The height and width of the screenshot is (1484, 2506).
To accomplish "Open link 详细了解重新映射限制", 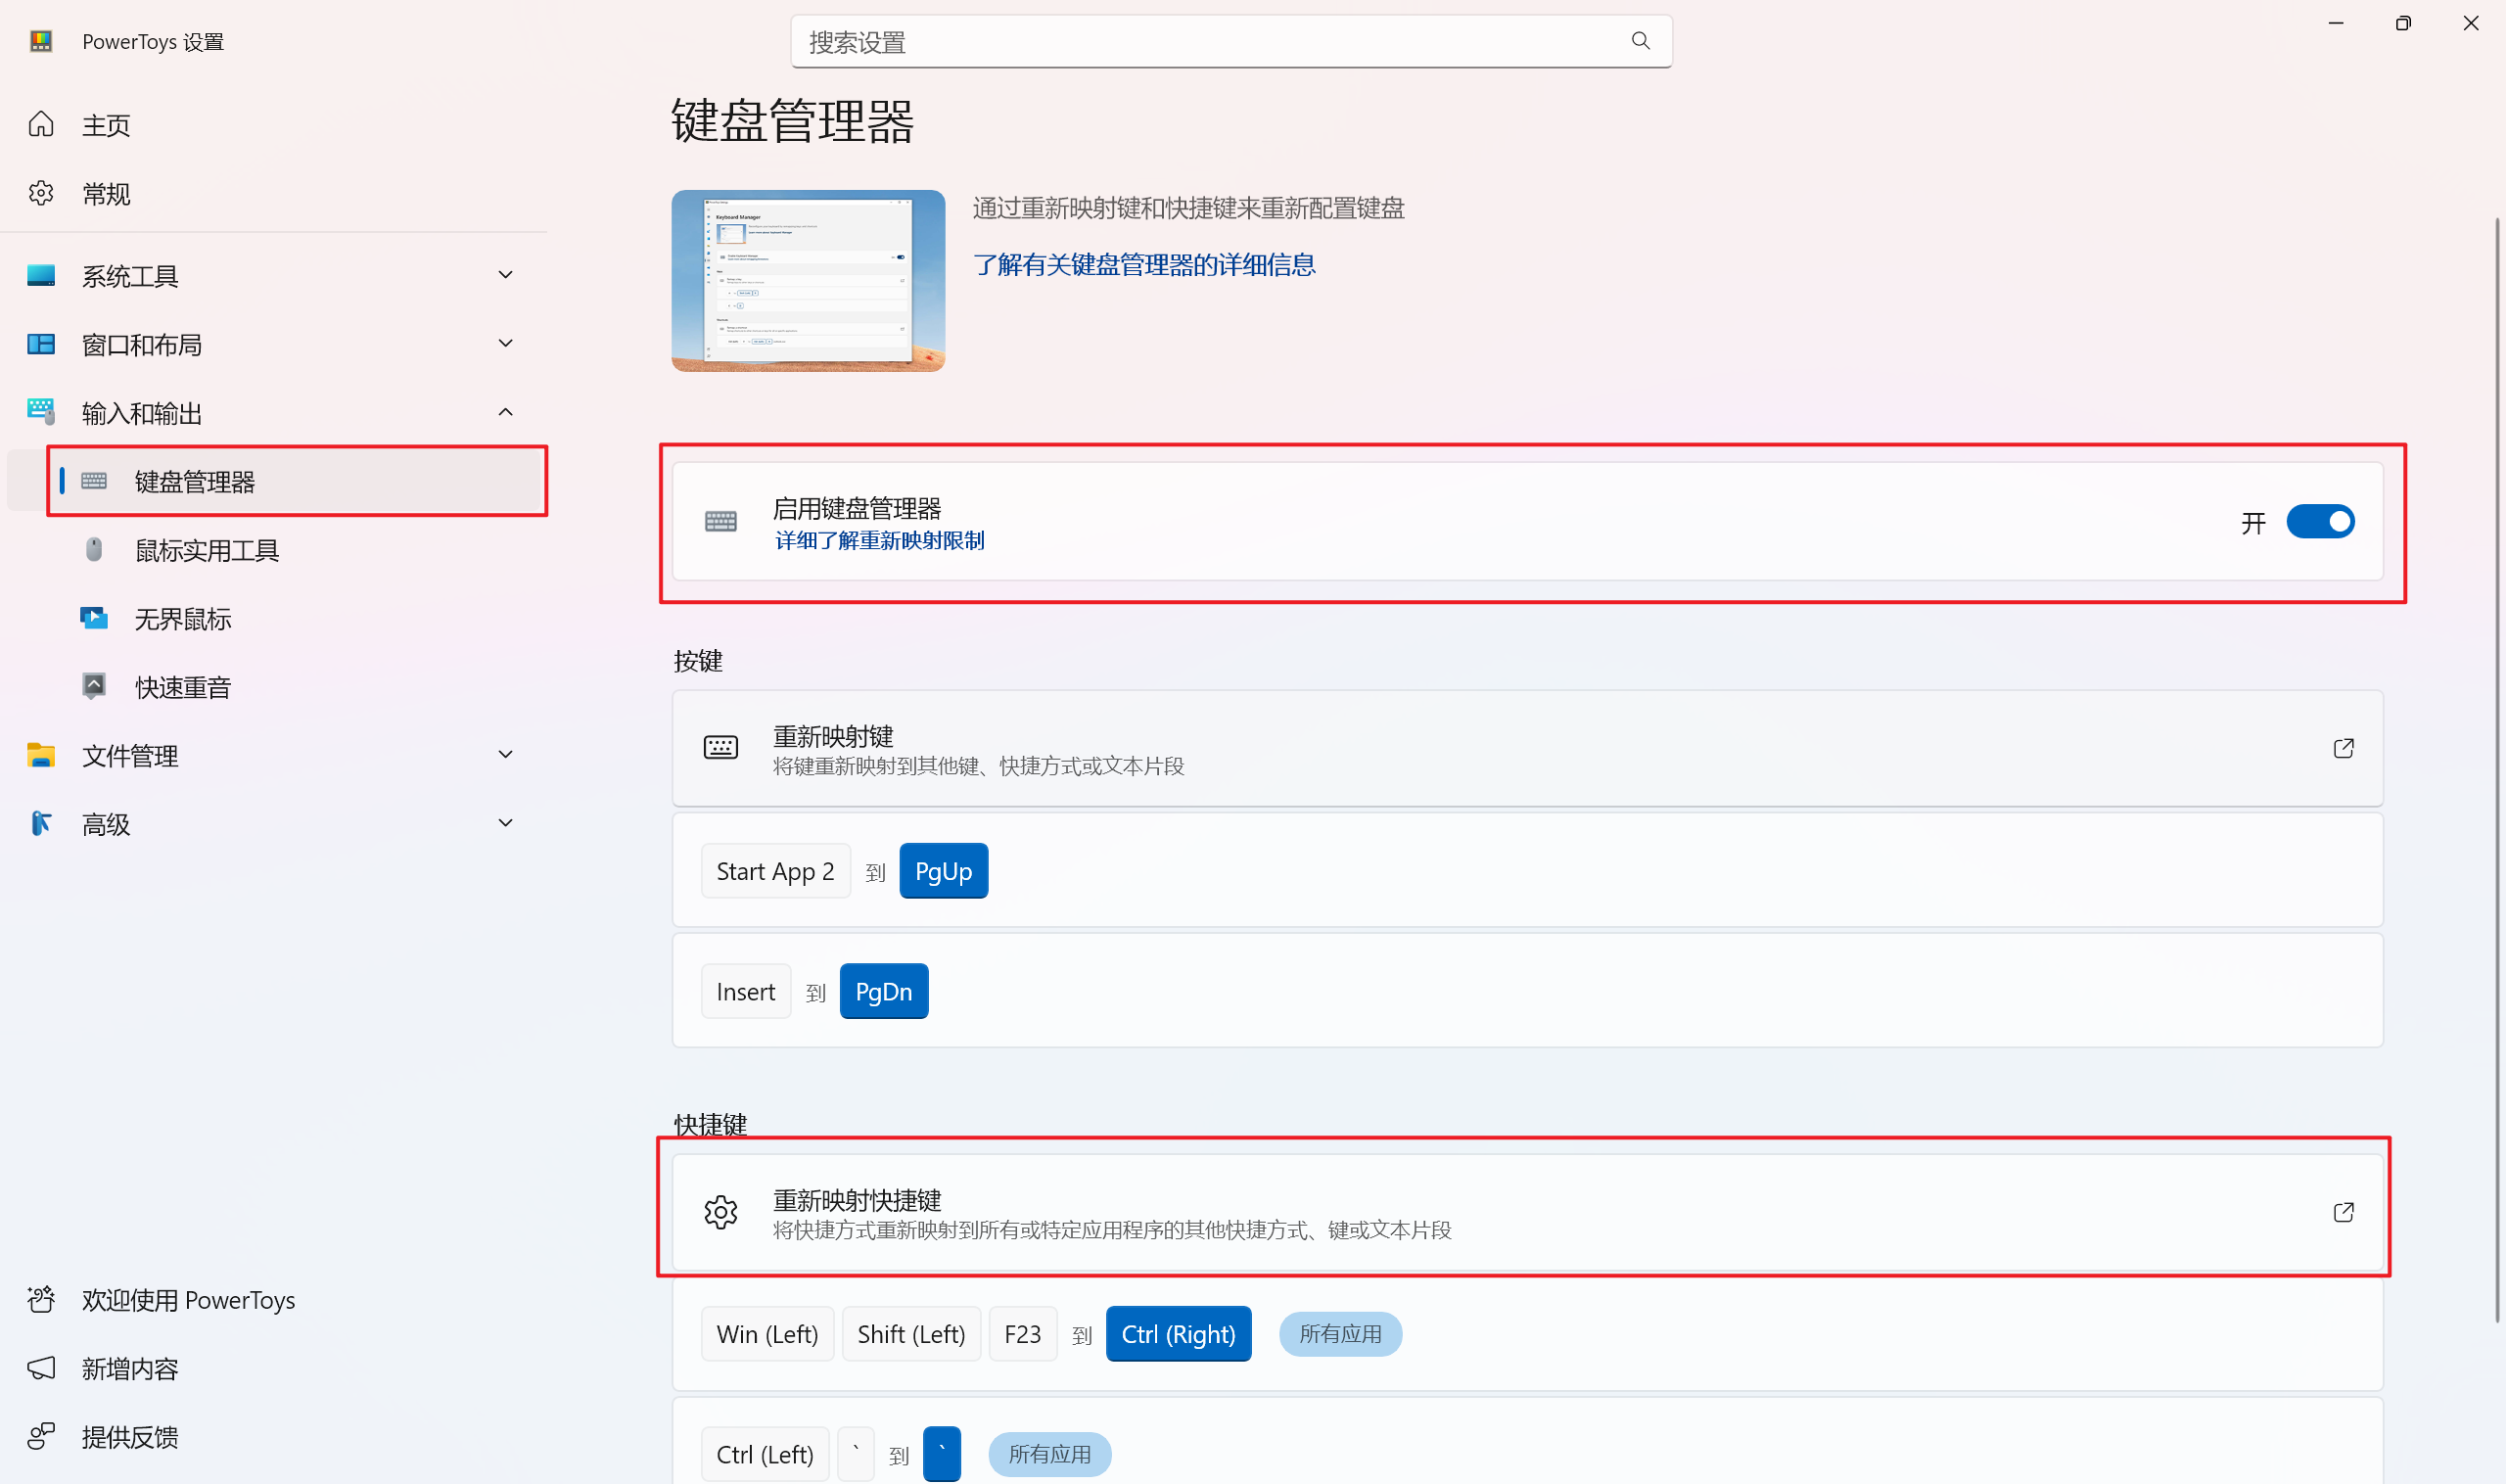I will pyautogui.click(x=879, y=541).
